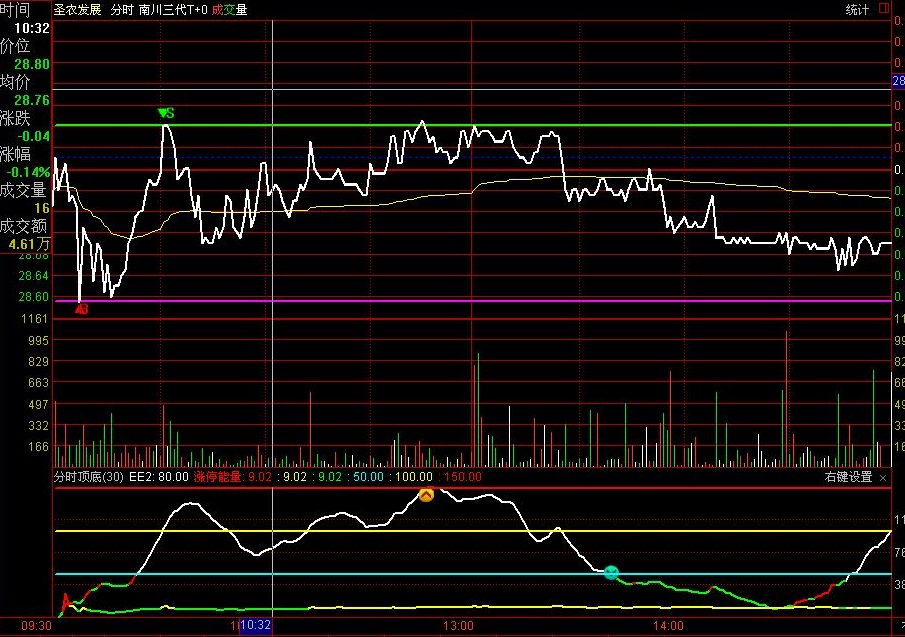Click the red B buy signal marker

(x=82, y=310)
